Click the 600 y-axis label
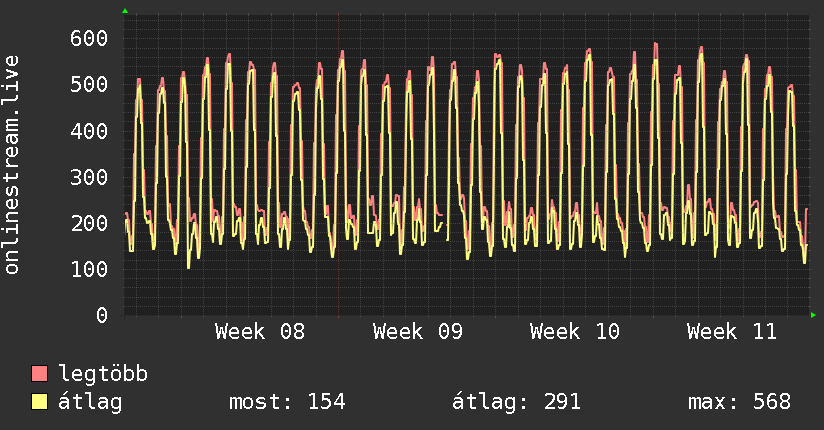824x430 pixels. point(89,38)
